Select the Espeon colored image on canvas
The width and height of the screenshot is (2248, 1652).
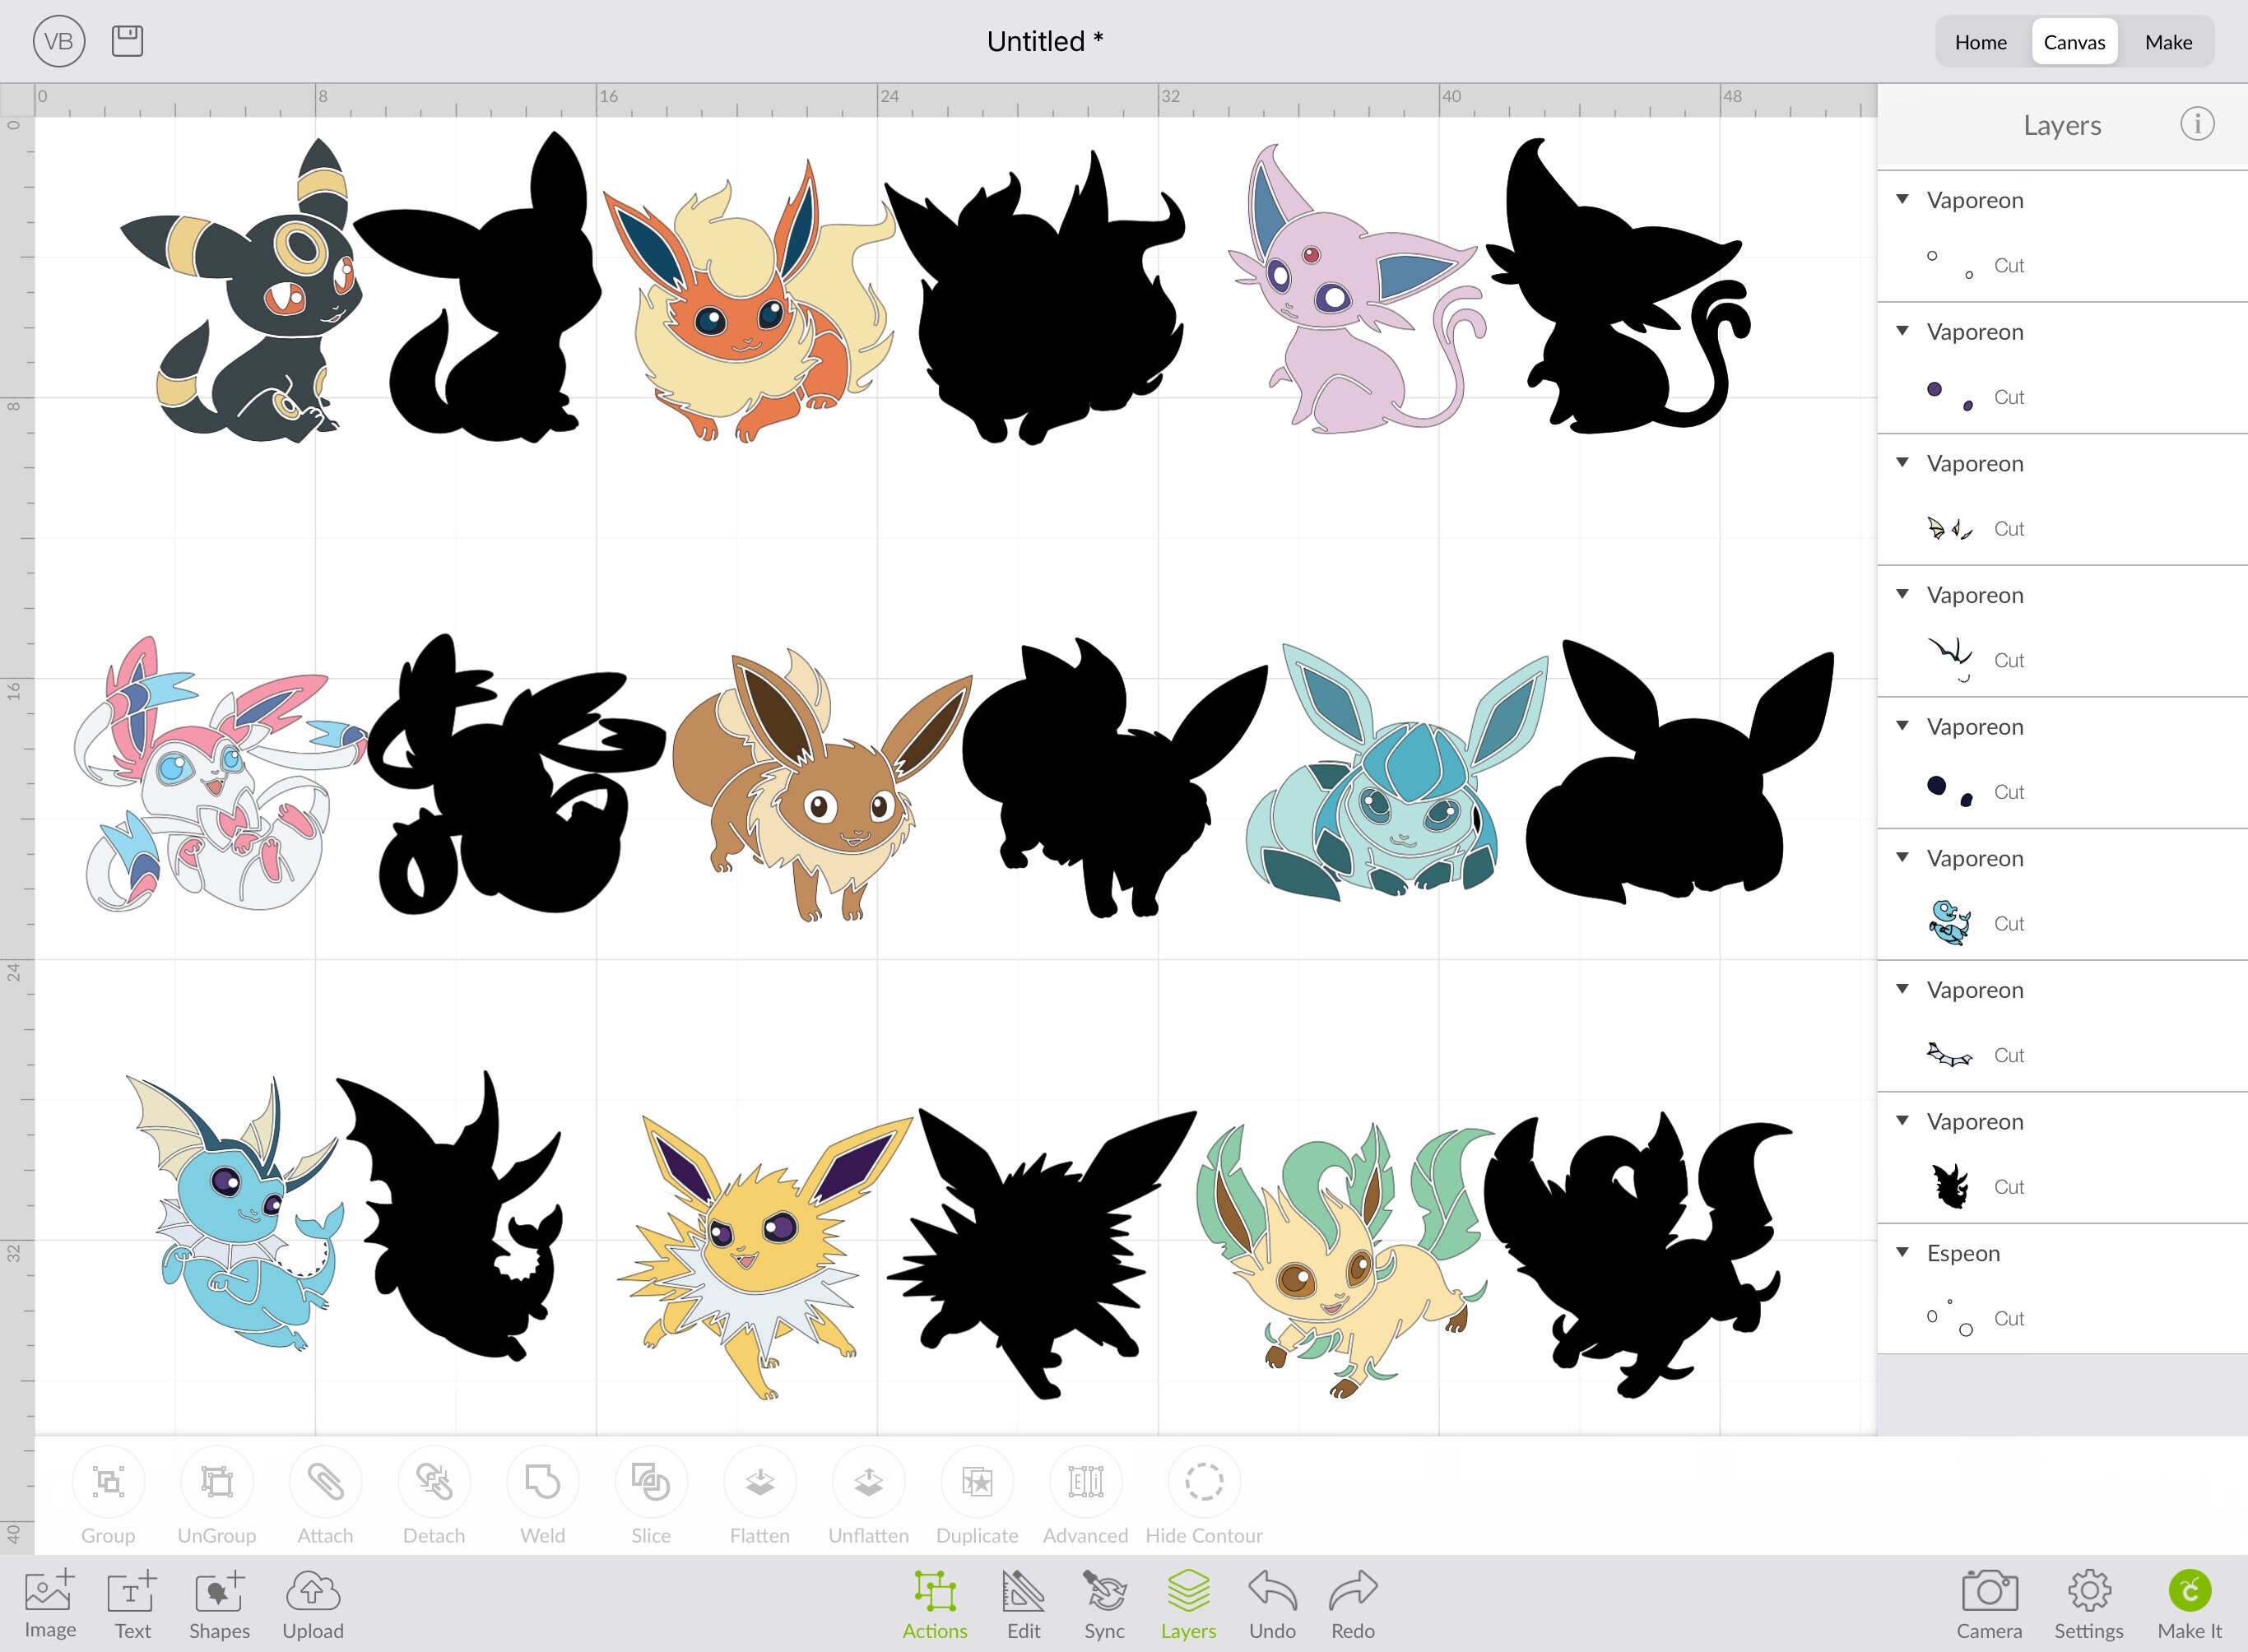[1357, 290]
